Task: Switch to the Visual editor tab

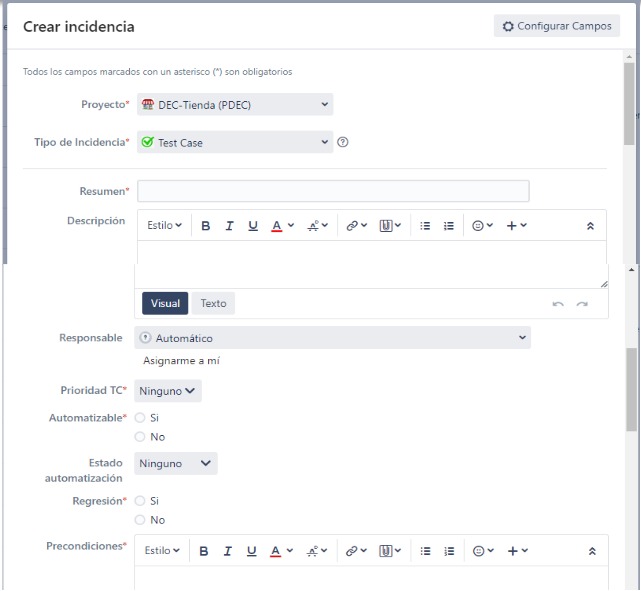Action: coord(165,303)
